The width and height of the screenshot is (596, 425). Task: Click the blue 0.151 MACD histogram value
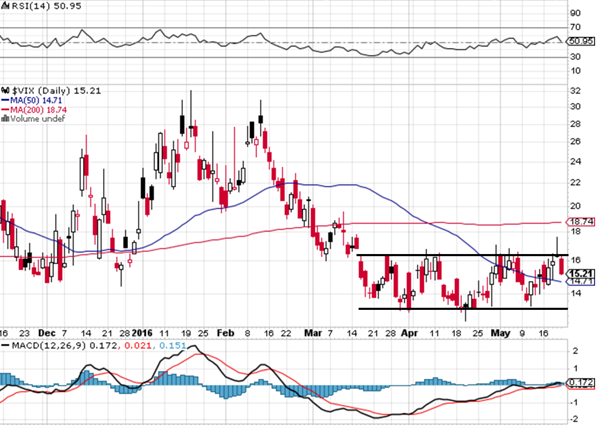click(x=173, y=346)
